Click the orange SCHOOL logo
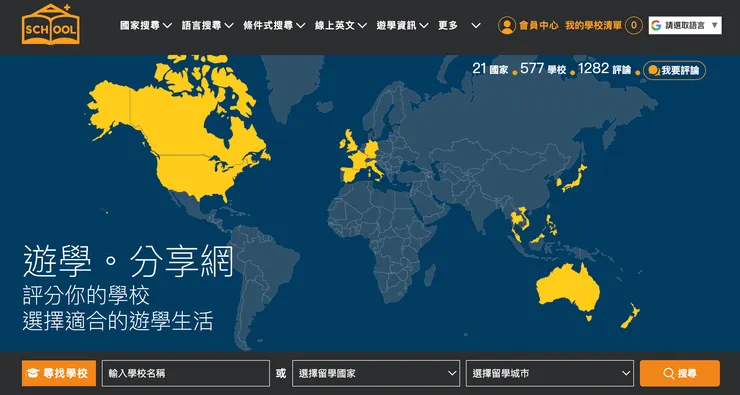Image resolution: width=740 pixels, height=395 pixels. (x=51, y=24)
